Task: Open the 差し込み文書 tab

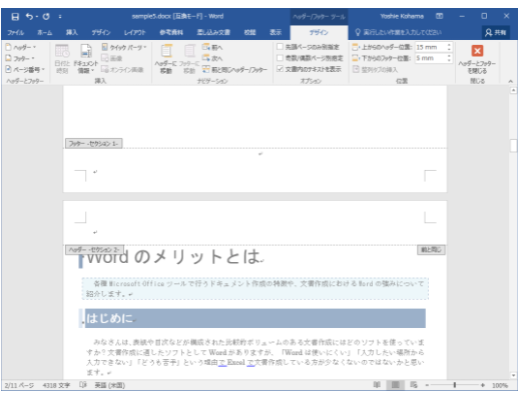Action: [x=213, y=32]
